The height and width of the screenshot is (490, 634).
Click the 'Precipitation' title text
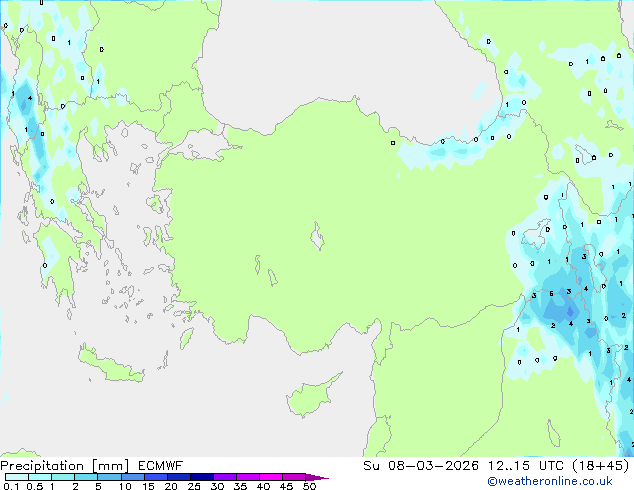pyautogui.click(x=42, y=466)
